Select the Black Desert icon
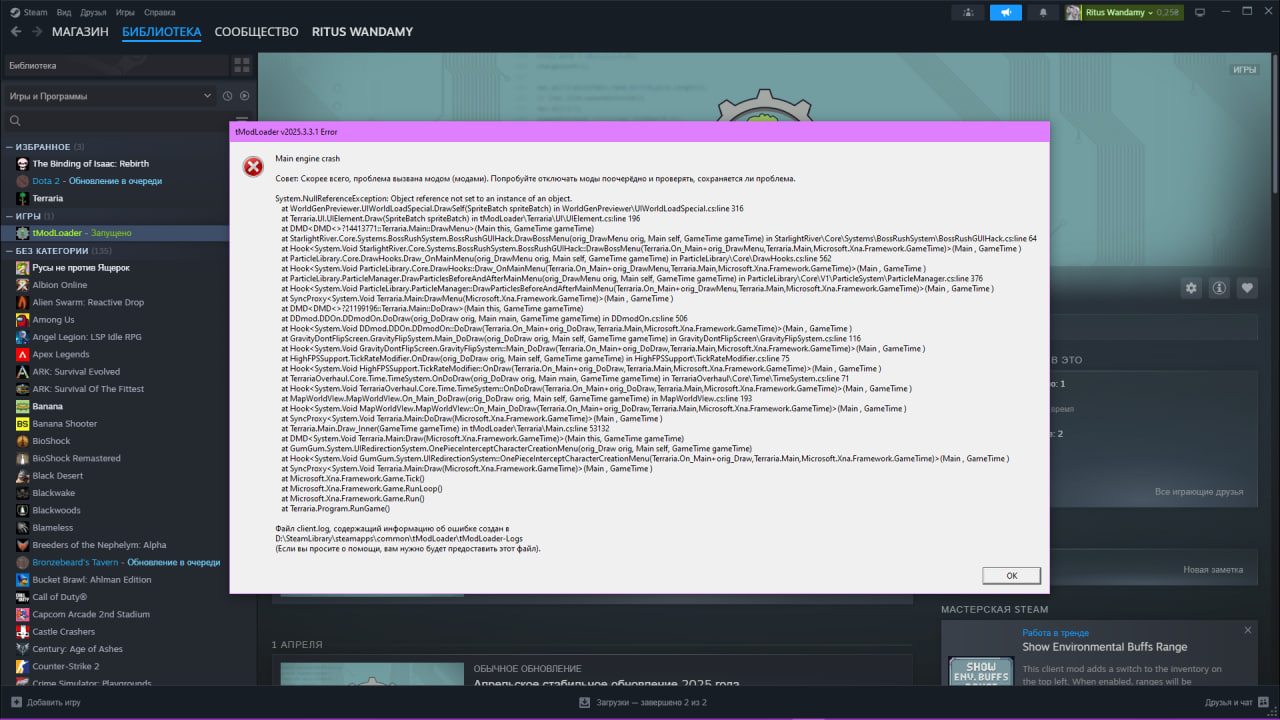Viewport: 1280px width, 720px height. (x=23, y=476)
